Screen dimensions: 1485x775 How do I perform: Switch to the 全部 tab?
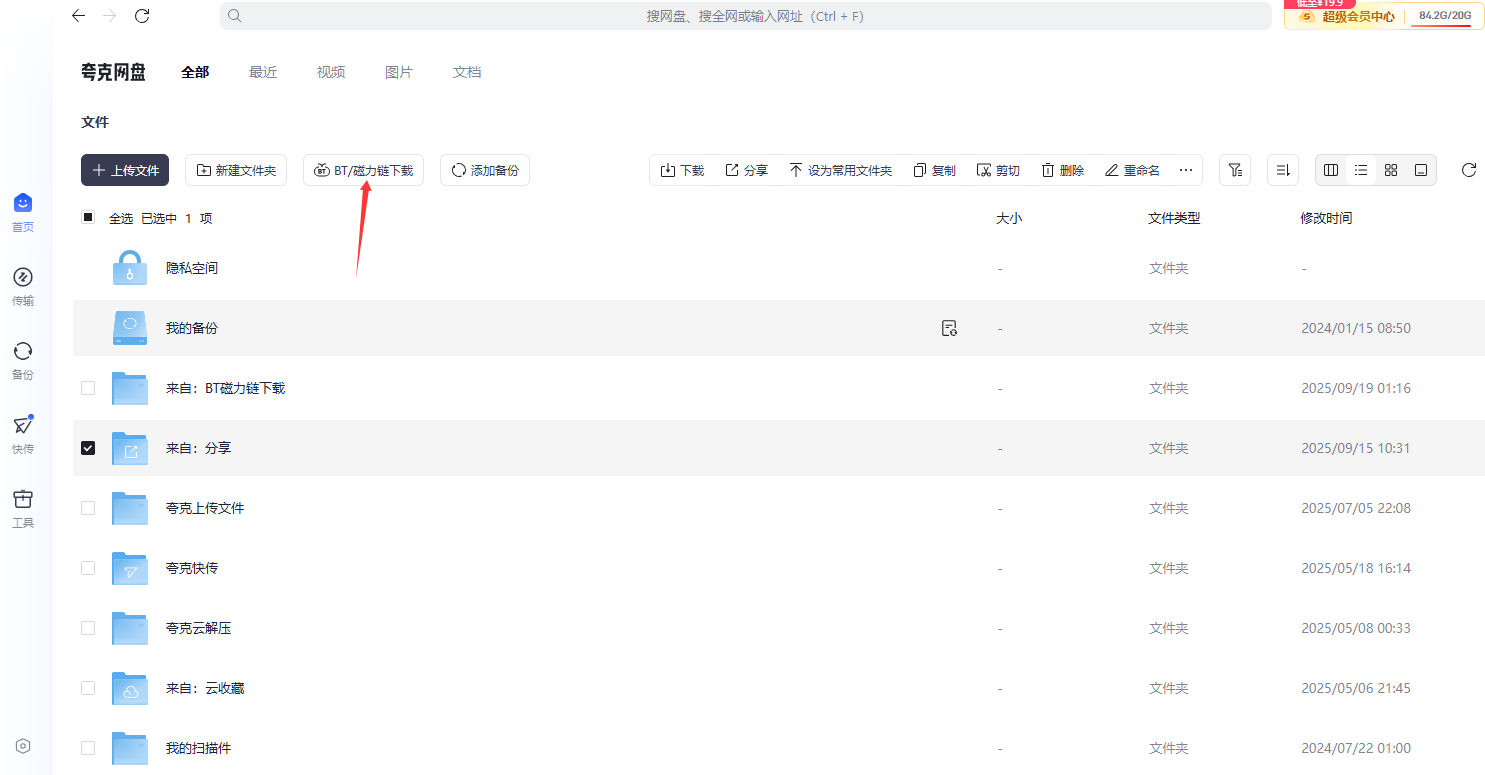click(195, 72)
